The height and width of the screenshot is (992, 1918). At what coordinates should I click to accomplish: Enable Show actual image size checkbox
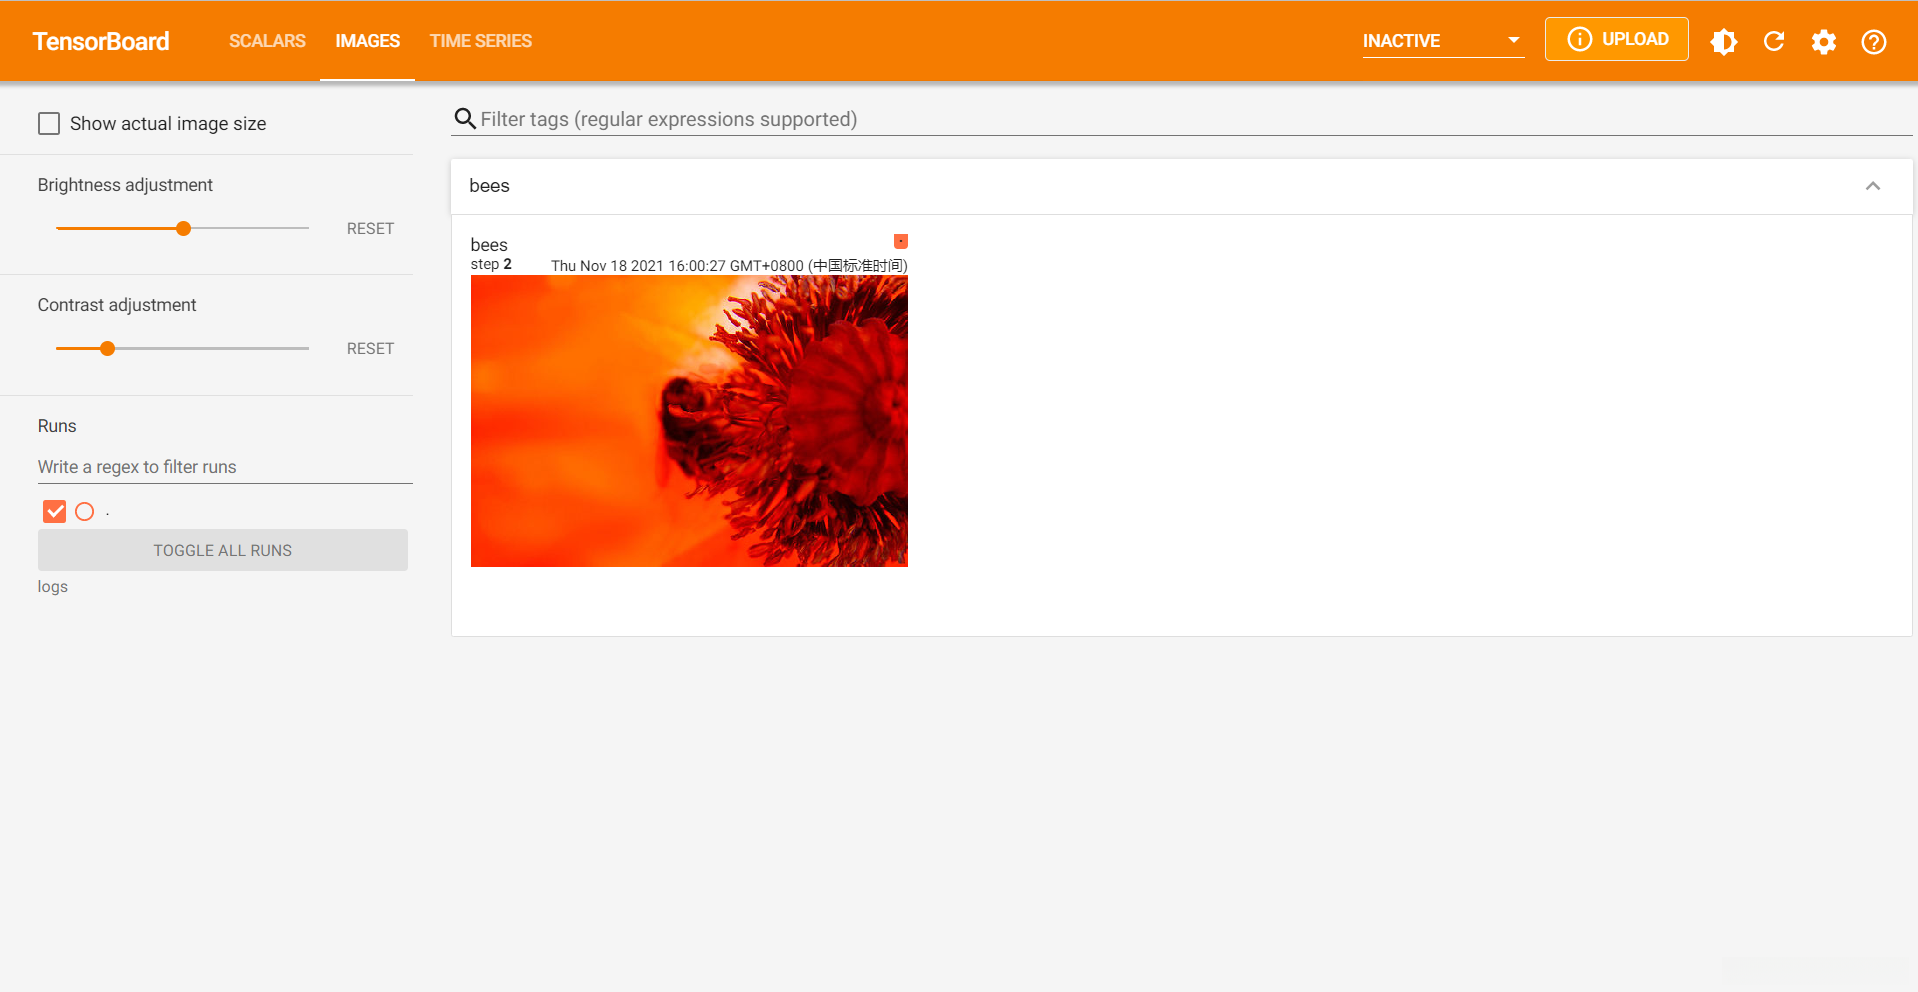tap(49, 123)
